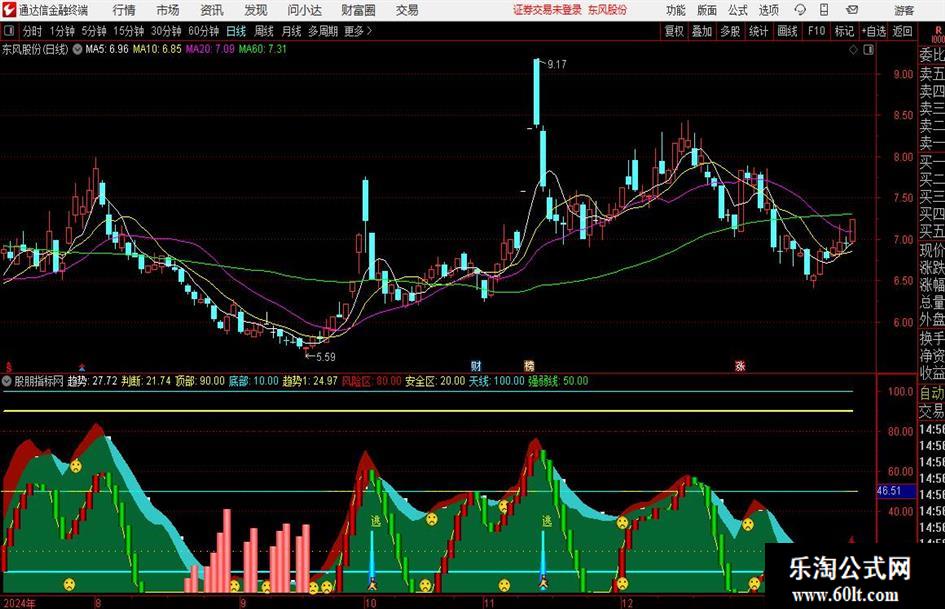Switch to 30分钟 period

tap(166, 31)
